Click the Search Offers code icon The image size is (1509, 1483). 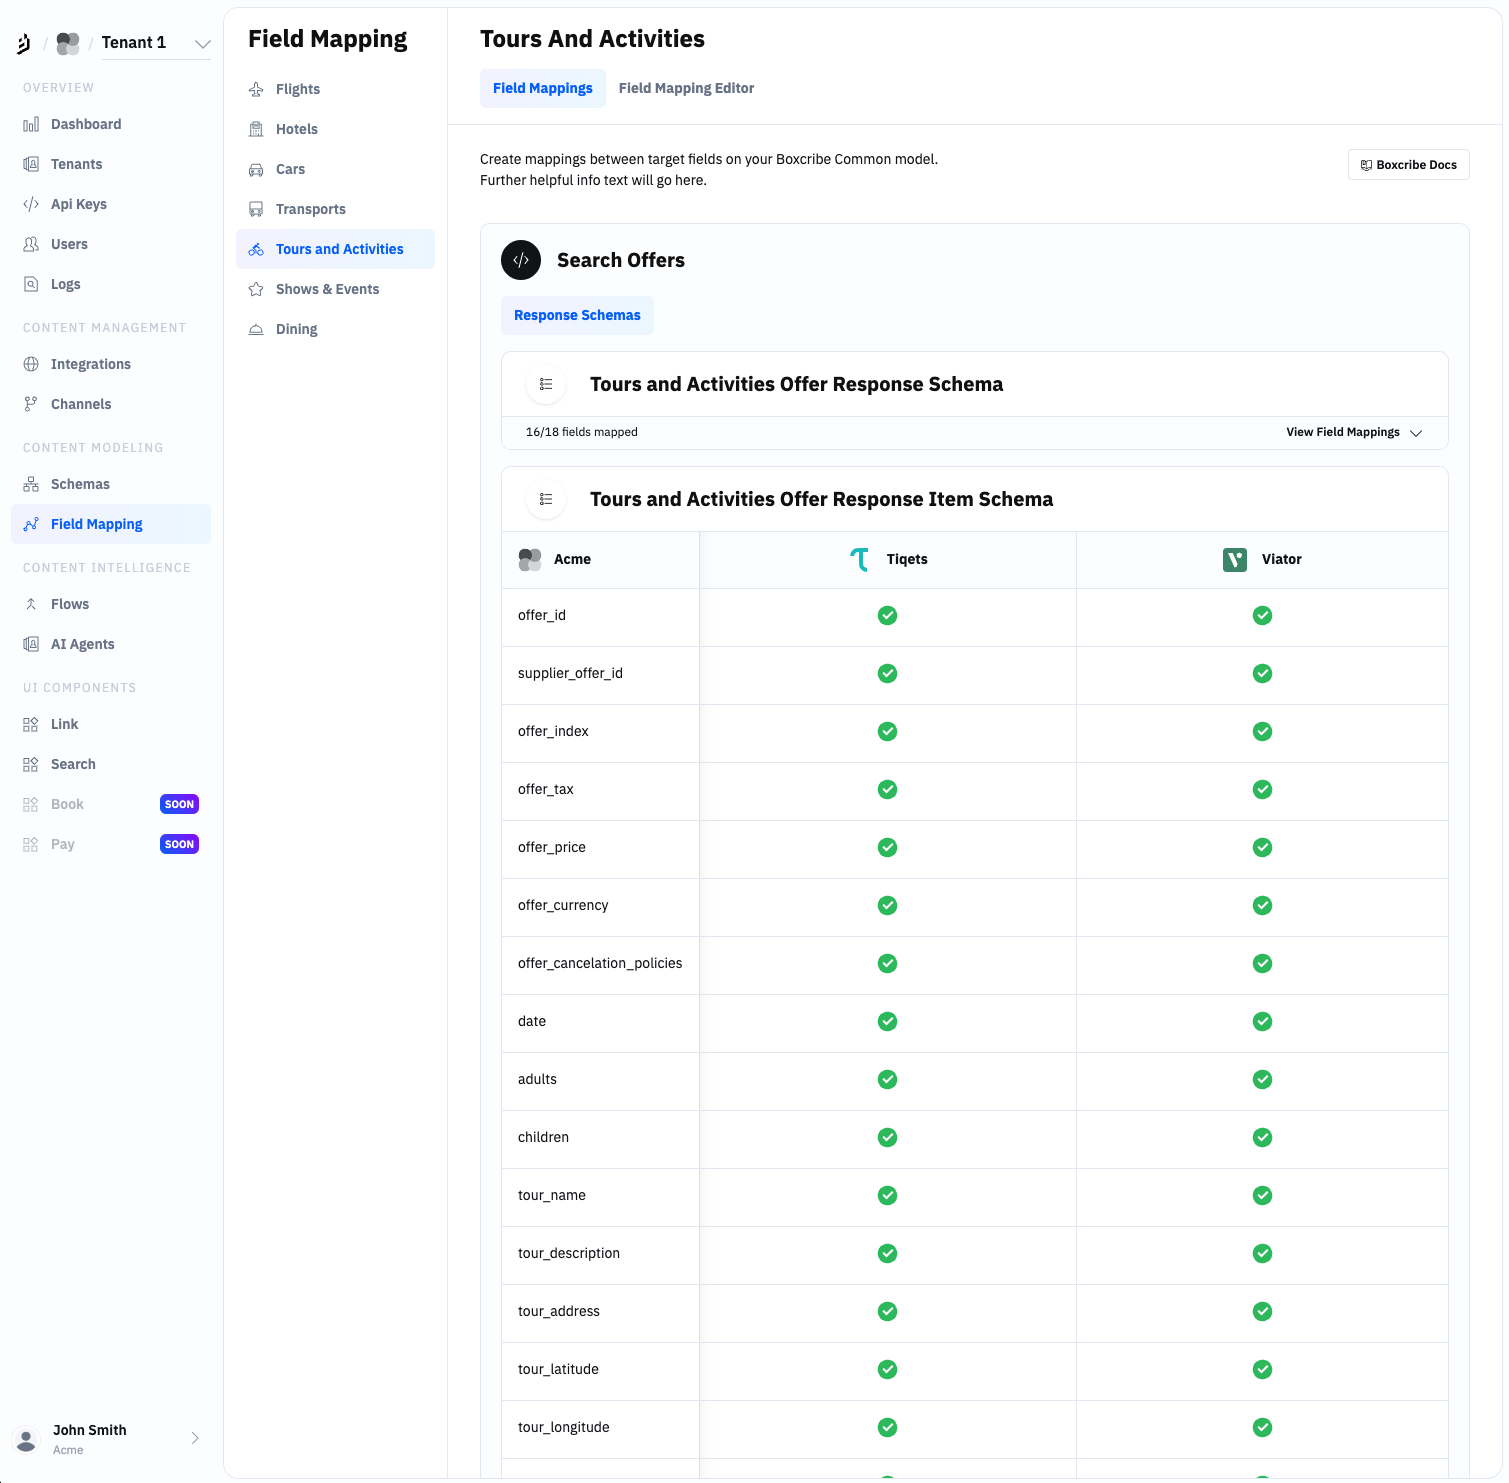click(x=521, y=260)
